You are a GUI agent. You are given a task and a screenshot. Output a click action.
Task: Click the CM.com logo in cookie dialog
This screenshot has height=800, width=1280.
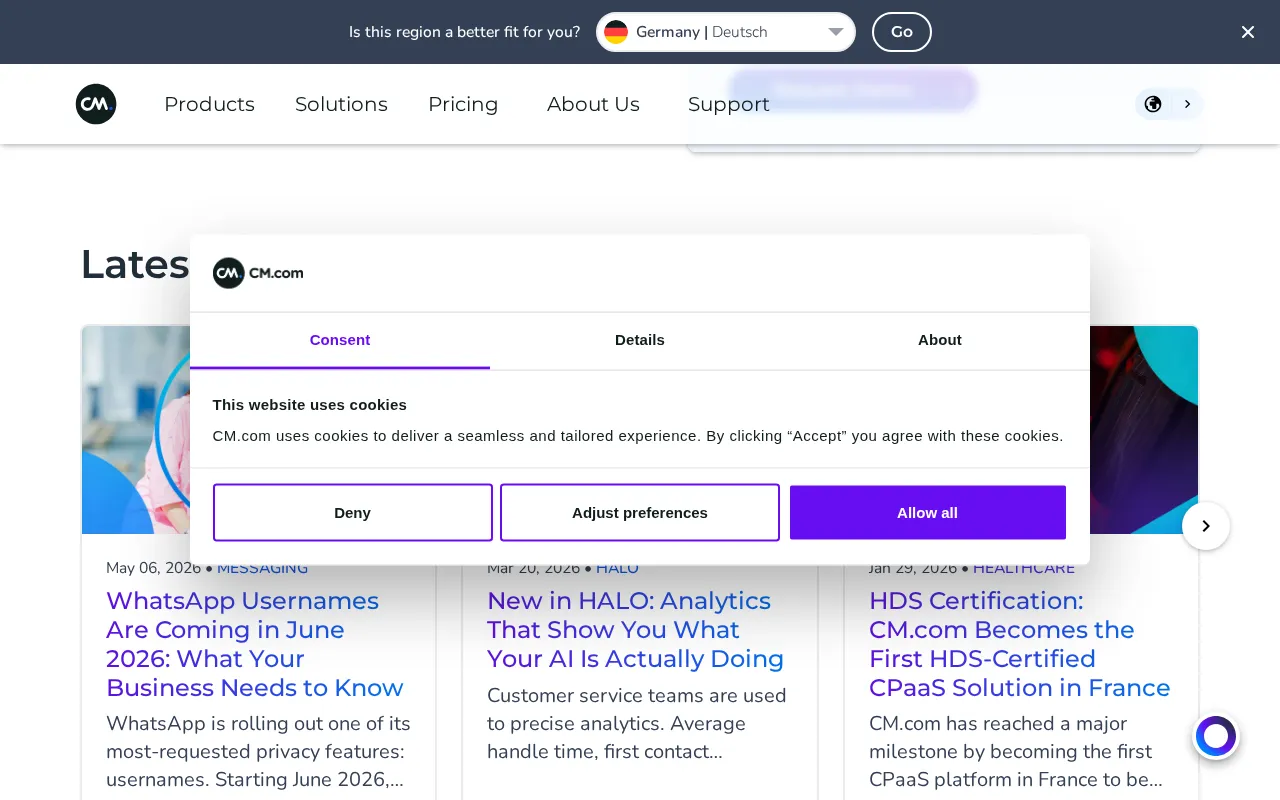258,273
